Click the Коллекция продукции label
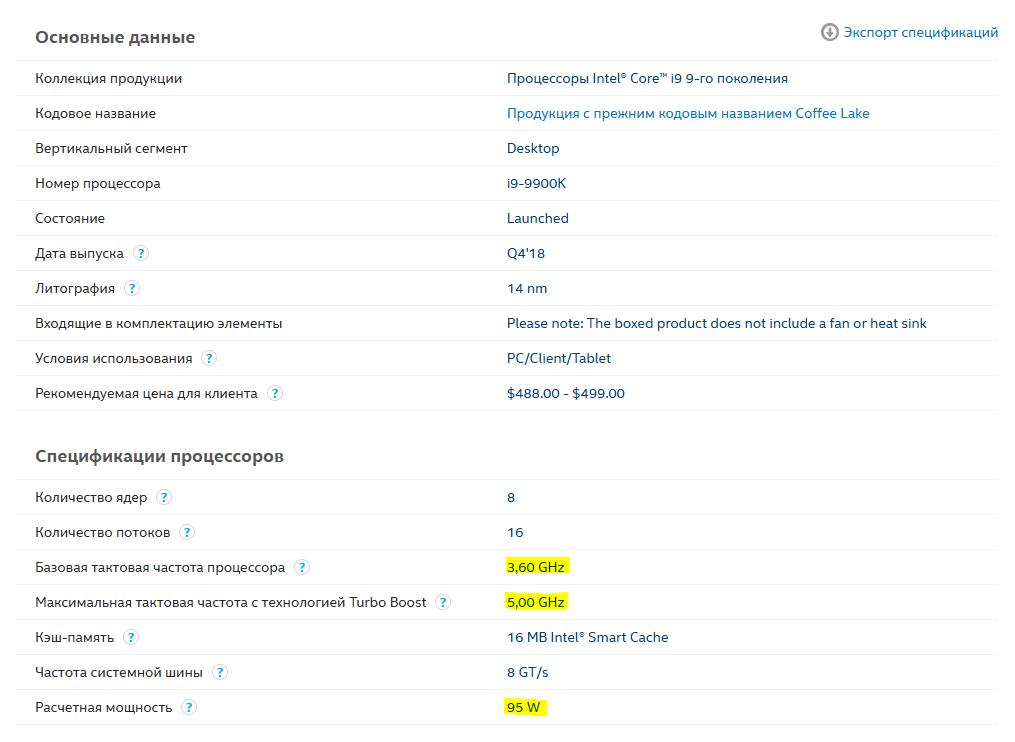This screenshot has height=742, width=1015. pos(109,78)
